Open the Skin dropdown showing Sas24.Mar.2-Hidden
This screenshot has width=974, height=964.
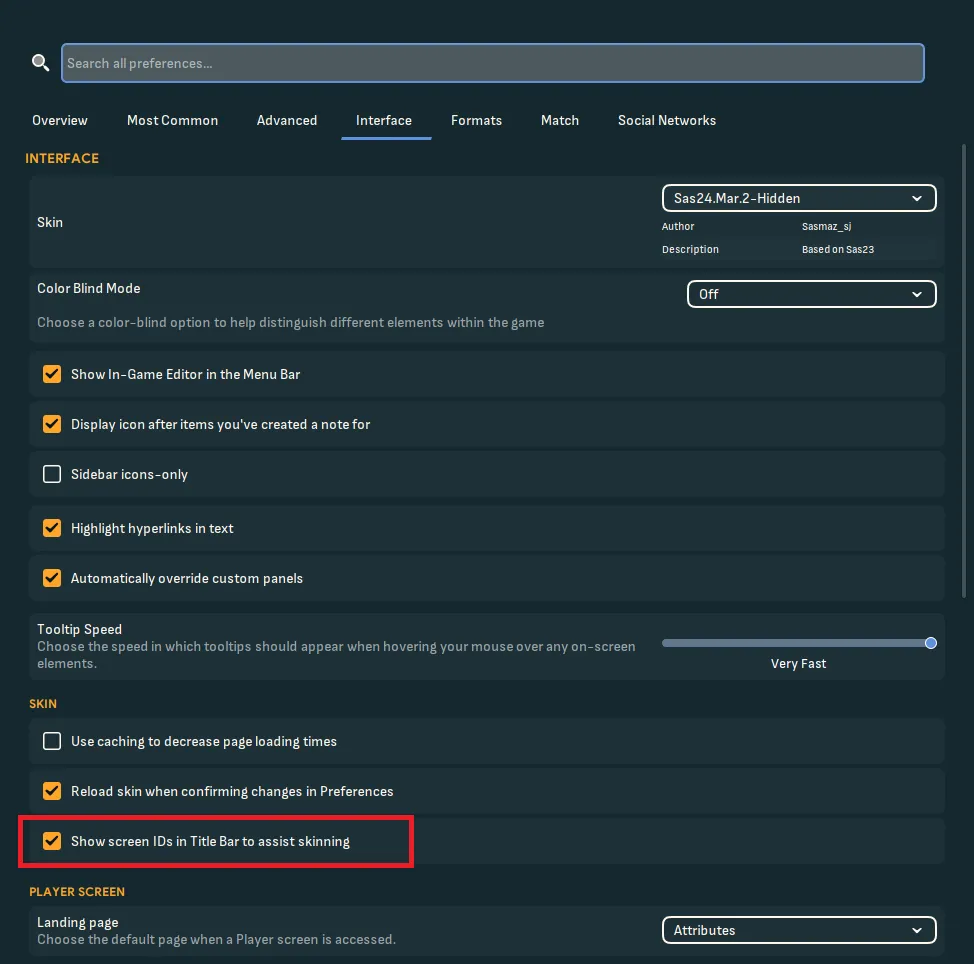pyautogui.click(x=798, y=197)
